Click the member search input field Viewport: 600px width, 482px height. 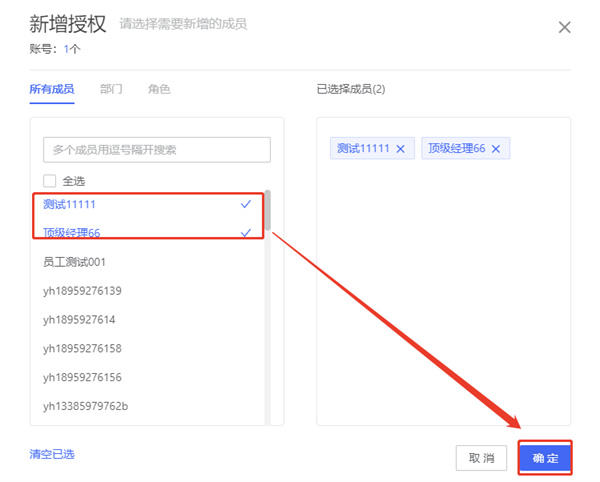click(x=157, y=150)
